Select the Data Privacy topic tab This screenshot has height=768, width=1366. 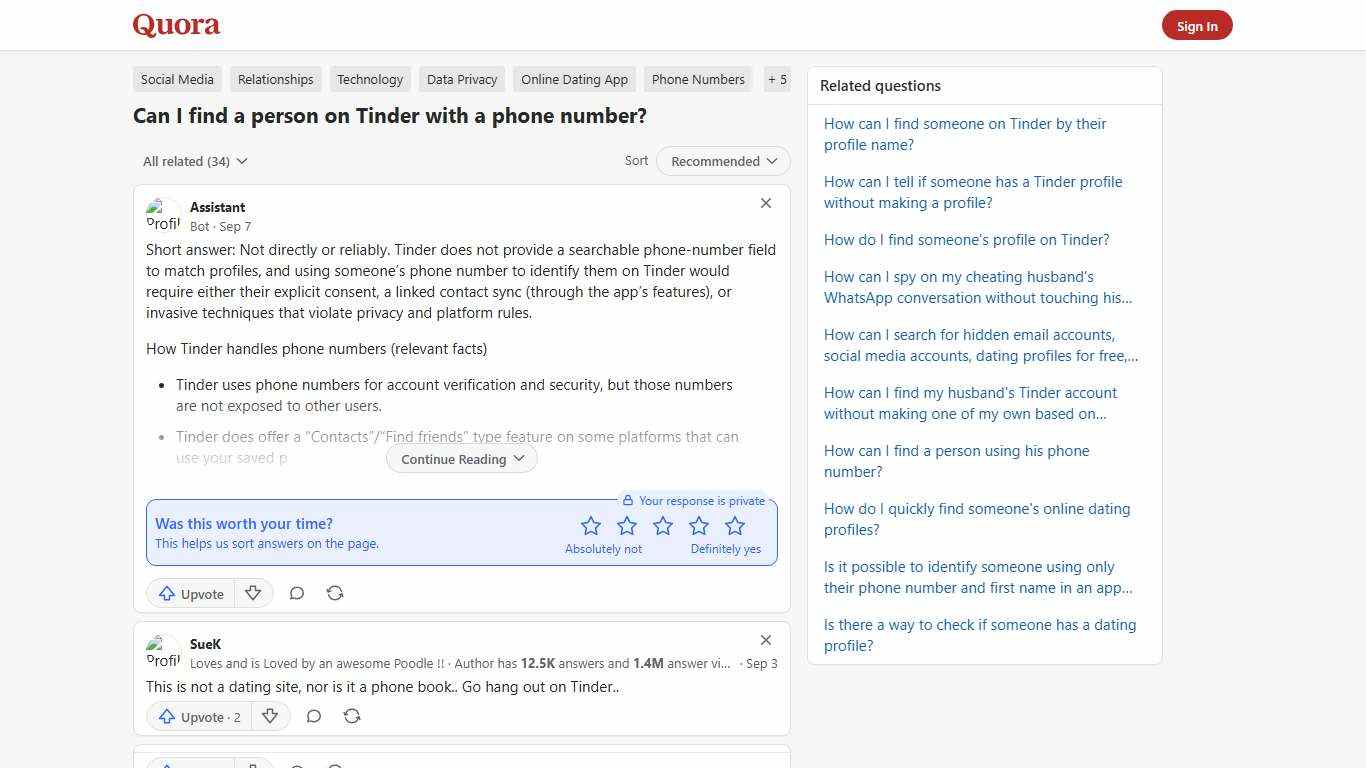(x=462, y=79)
